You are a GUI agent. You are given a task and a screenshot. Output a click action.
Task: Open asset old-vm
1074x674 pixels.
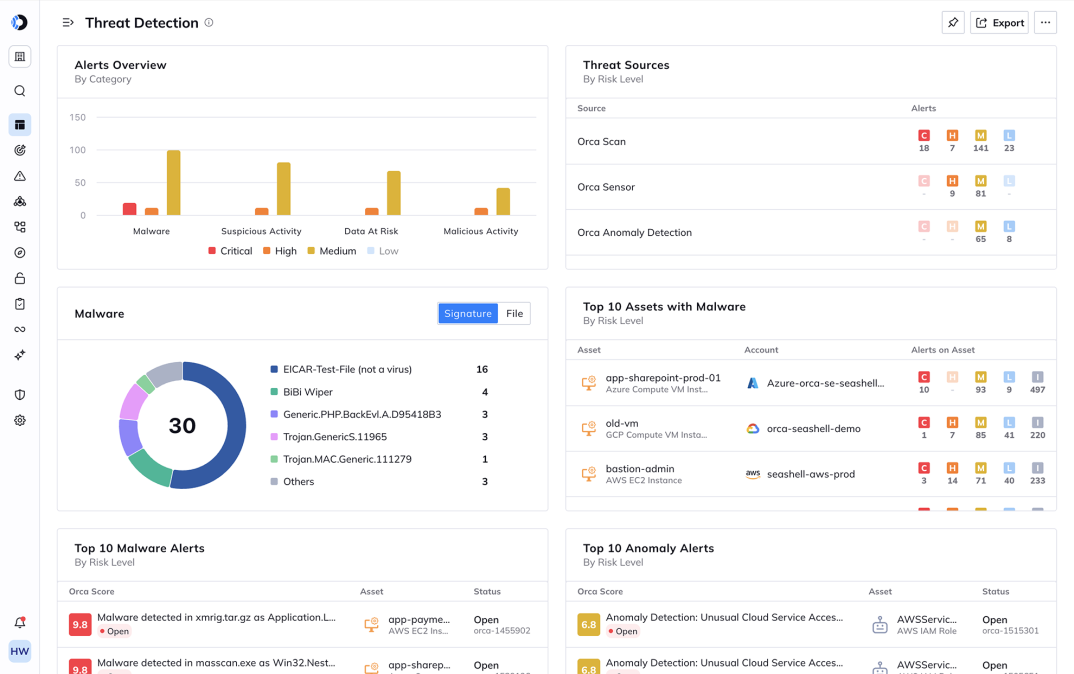(622, 423)
